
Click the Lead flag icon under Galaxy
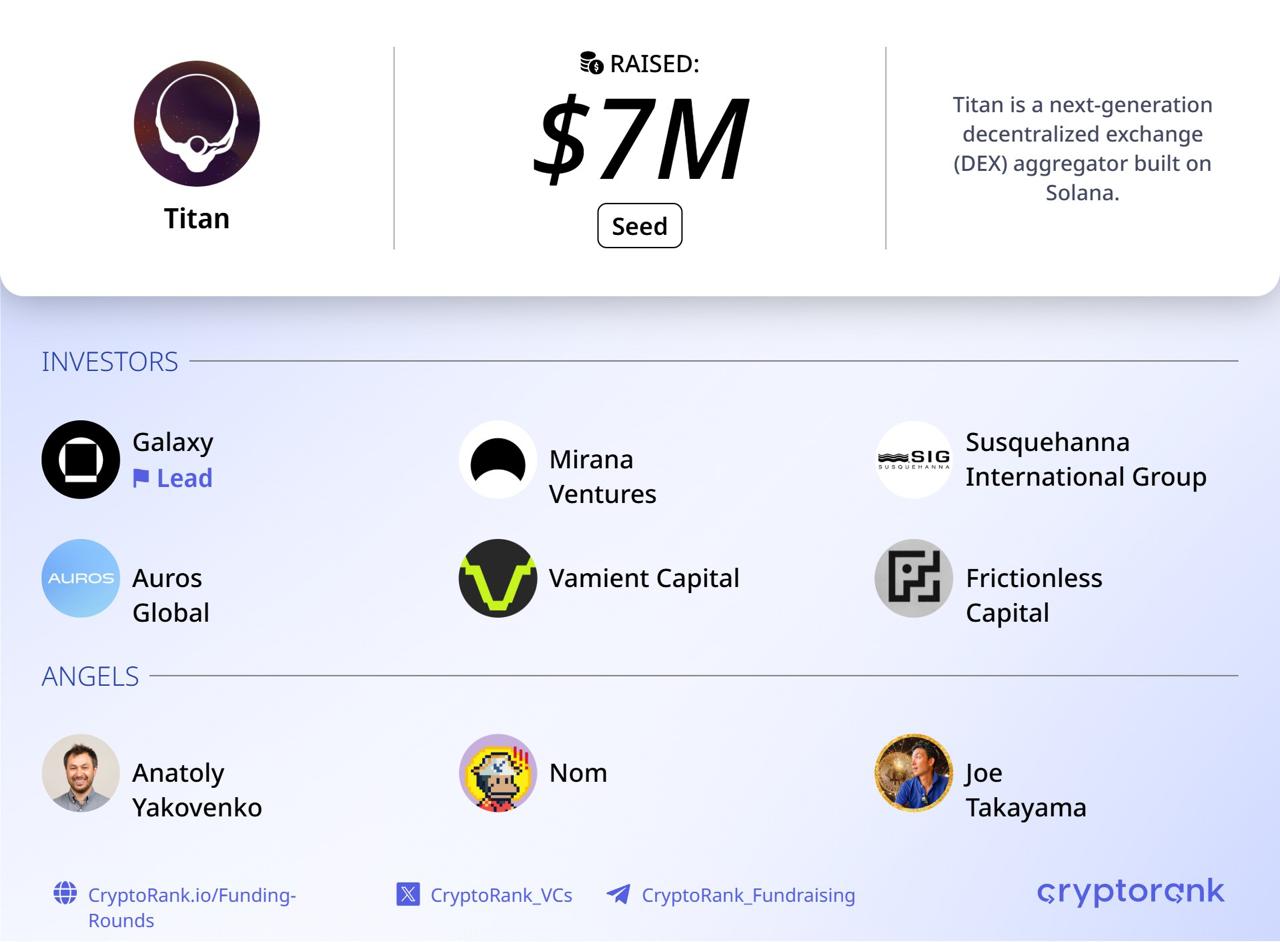tap(141, 478)
